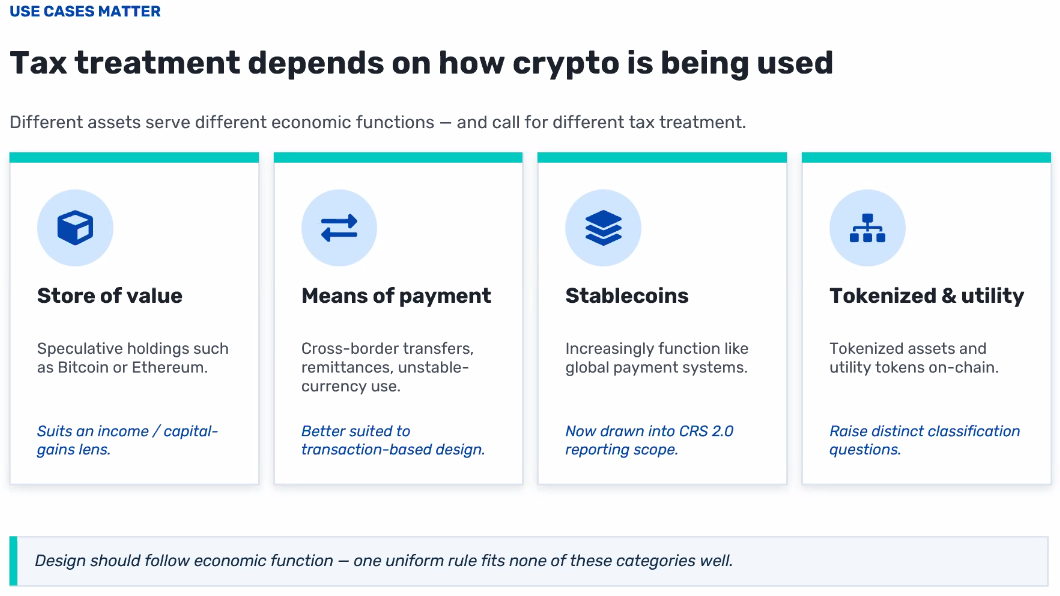Click the 'Design should follow economic function' callout
This screenshot has height=596, width=1060.
[x=529, y=561]
